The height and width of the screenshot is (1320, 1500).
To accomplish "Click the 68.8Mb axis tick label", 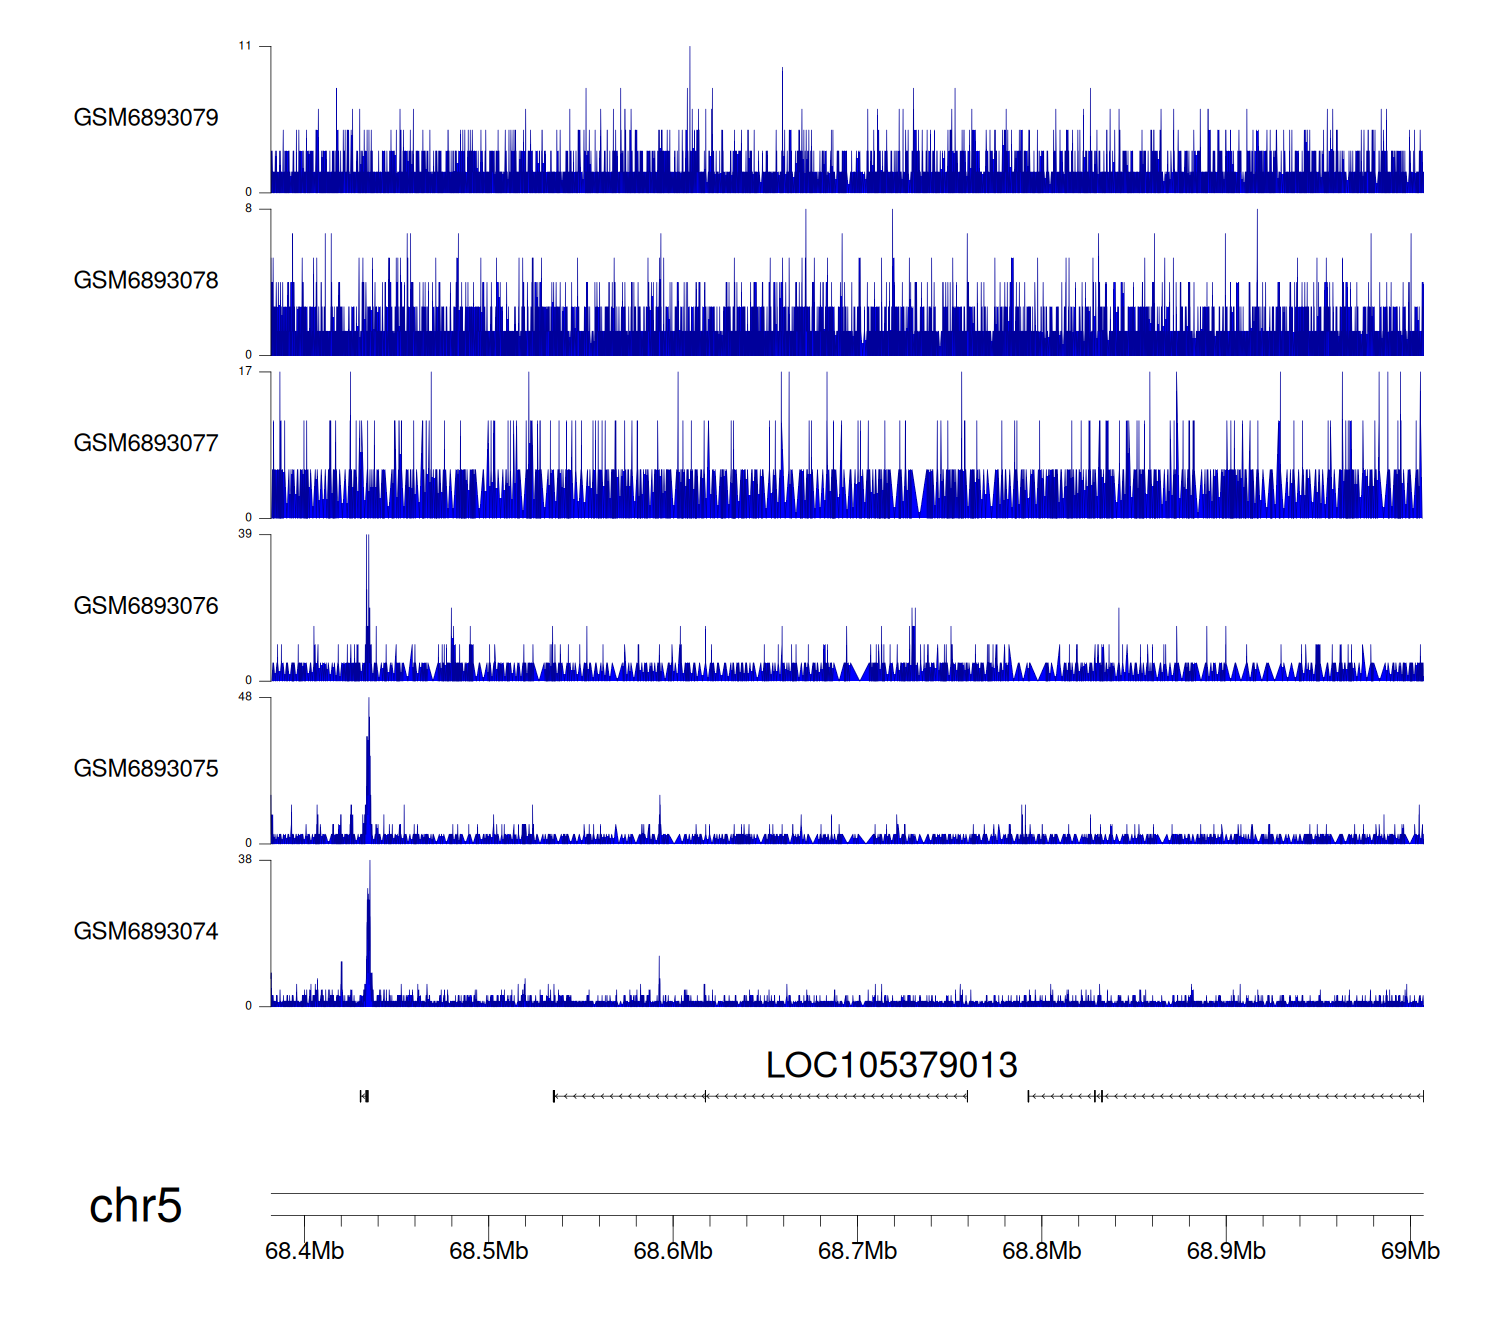I will click(1041, 1252).
